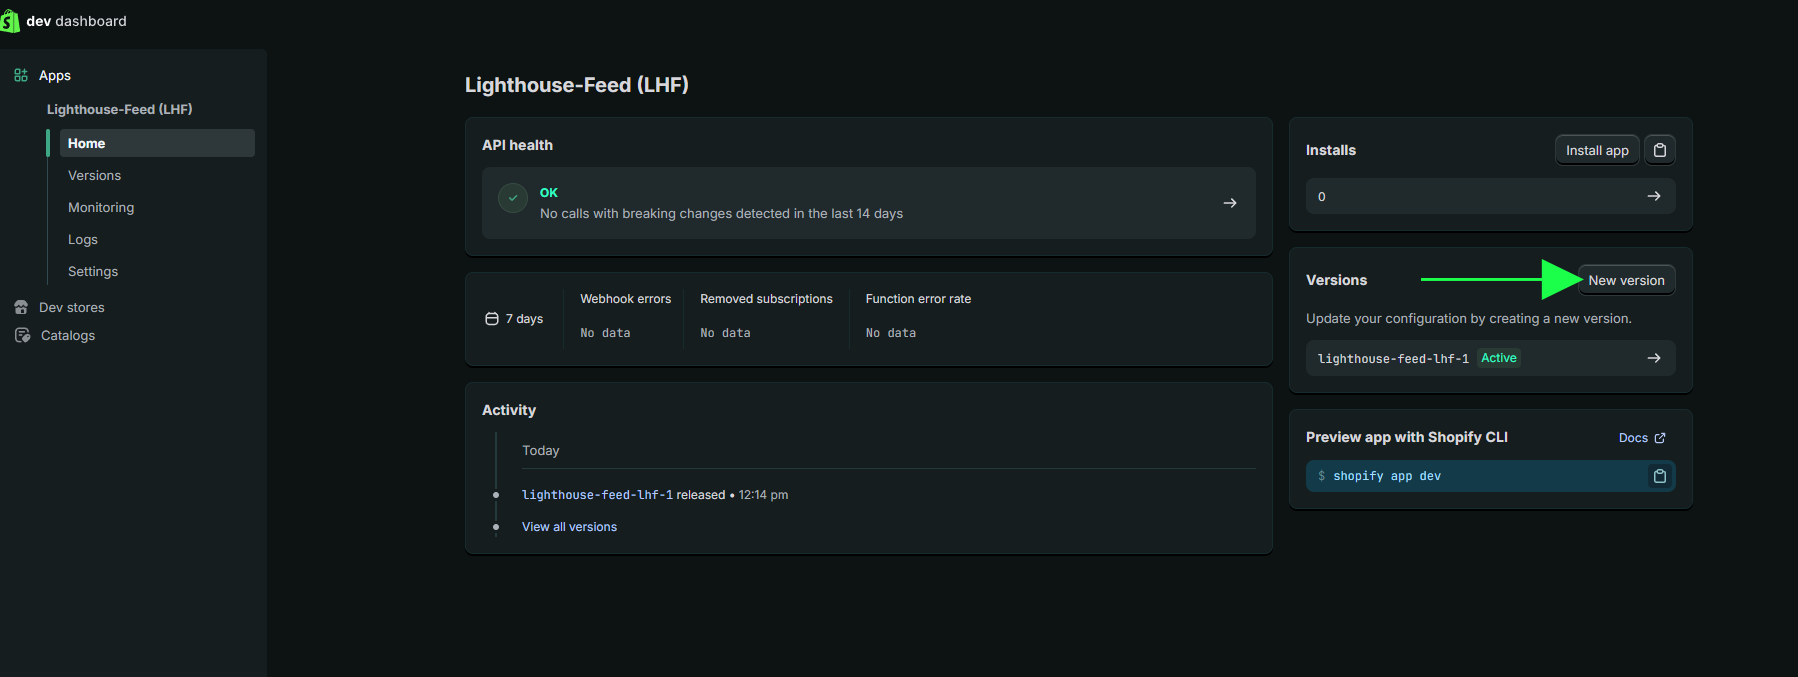
Task: Click the Active status badge
Action: (1499, 358)
